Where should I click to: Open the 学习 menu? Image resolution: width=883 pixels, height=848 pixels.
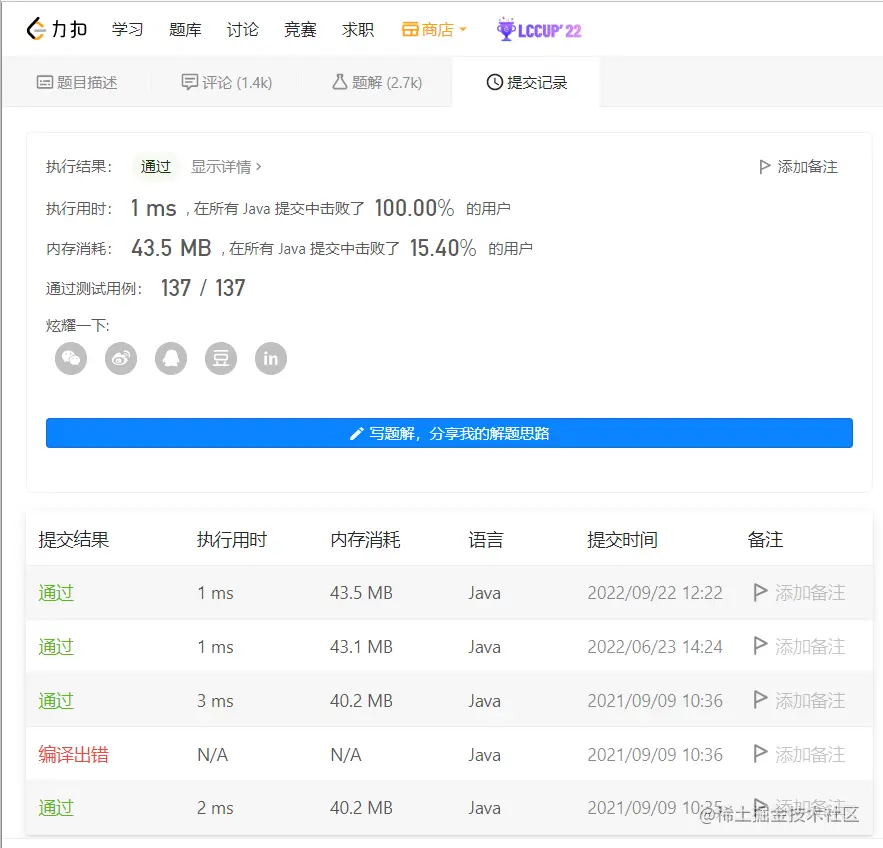(127, 29)
